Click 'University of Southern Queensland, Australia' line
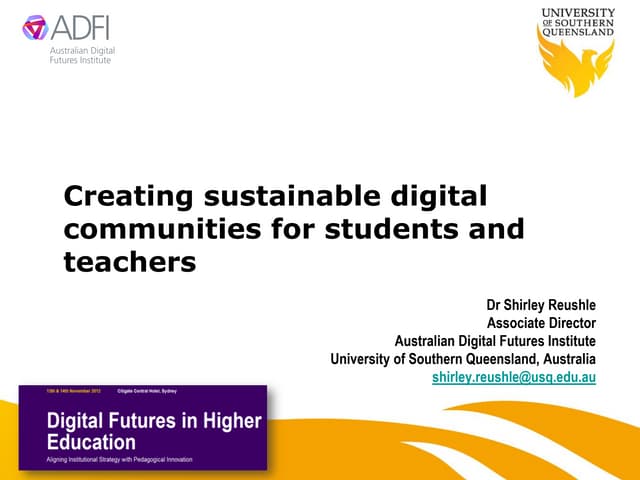640x480 pixels. click(x=463, y=359)
